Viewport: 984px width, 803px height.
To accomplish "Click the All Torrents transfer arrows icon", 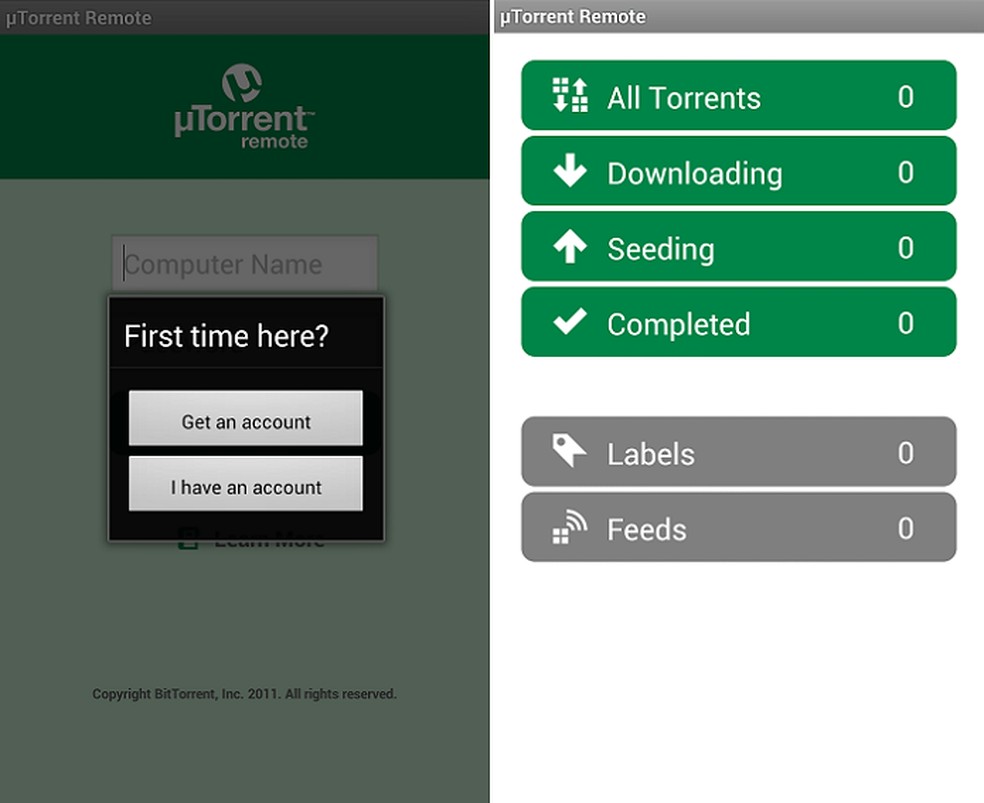I will point(570,95).
